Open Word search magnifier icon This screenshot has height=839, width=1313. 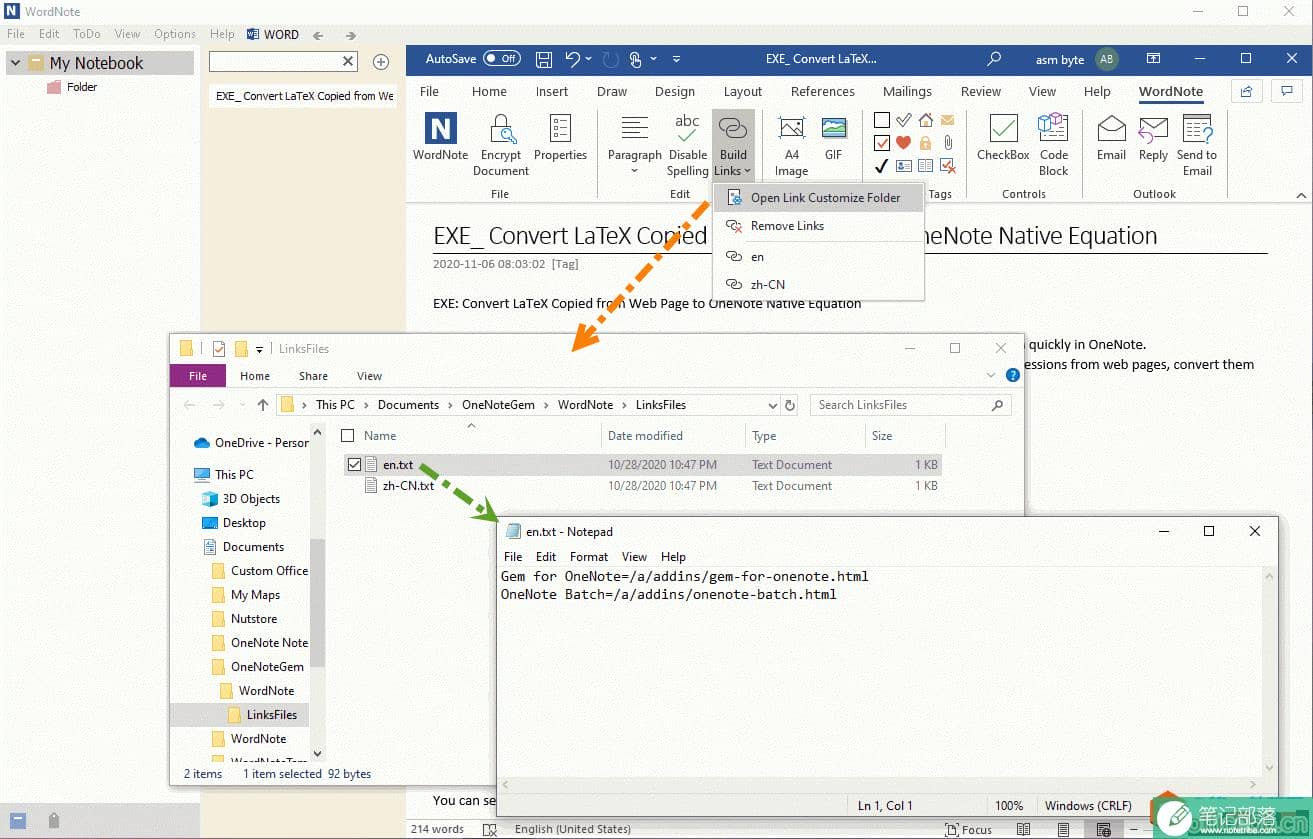[994, 59]
